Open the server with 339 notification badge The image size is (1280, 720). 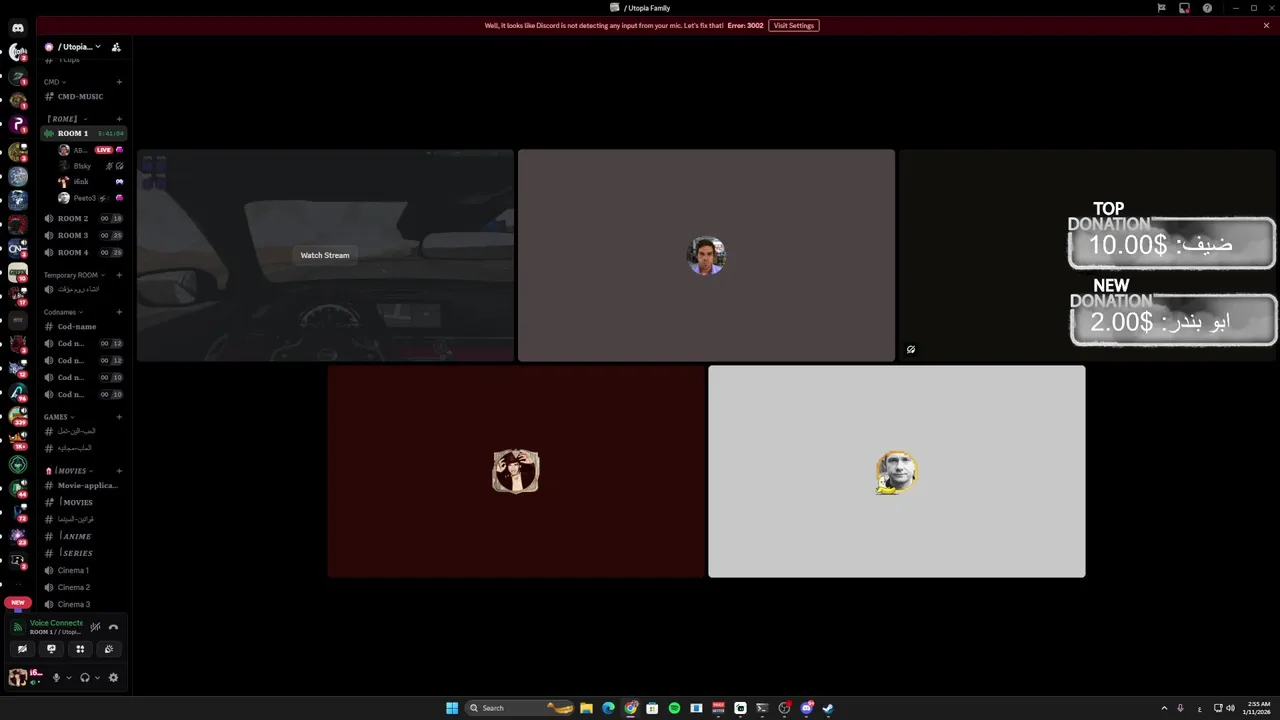(x=18, y=416)
